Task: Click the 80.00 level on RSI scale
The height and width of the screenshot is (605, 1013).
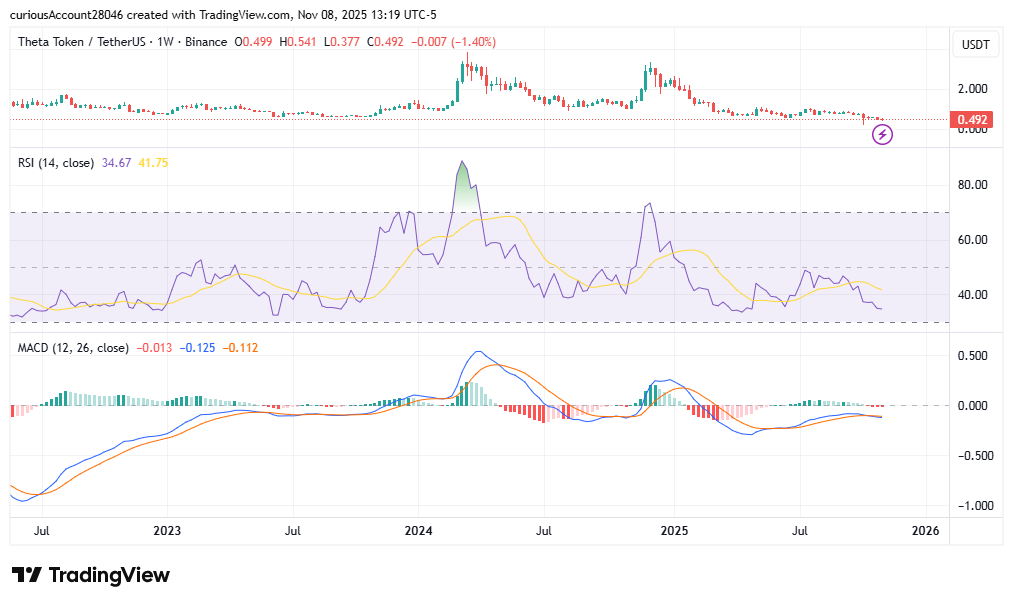Action: pos(973,185)
